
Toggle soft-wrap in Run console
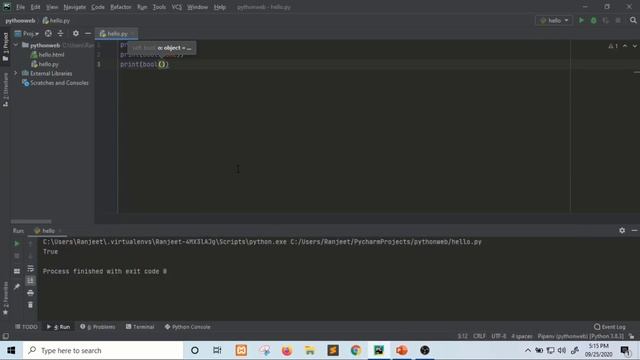click(31, 269)
